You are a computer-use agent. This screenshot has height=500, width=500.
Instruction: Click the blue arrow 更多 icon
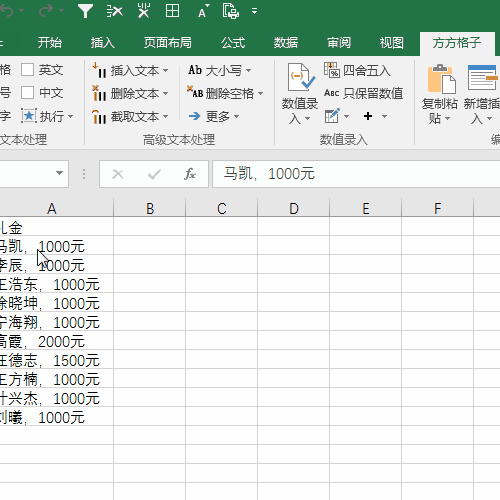pyautogui.click(x=195, y=116)
